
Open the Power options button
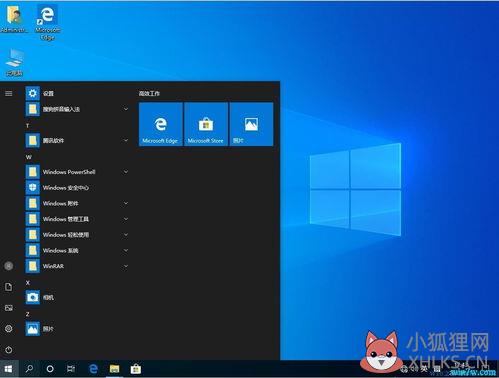click(x=9, y=350)
